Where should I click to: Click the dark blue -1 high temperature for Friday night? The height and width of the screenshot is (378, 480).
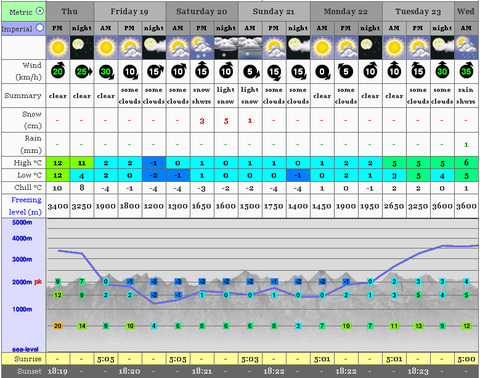pos(154,163)
